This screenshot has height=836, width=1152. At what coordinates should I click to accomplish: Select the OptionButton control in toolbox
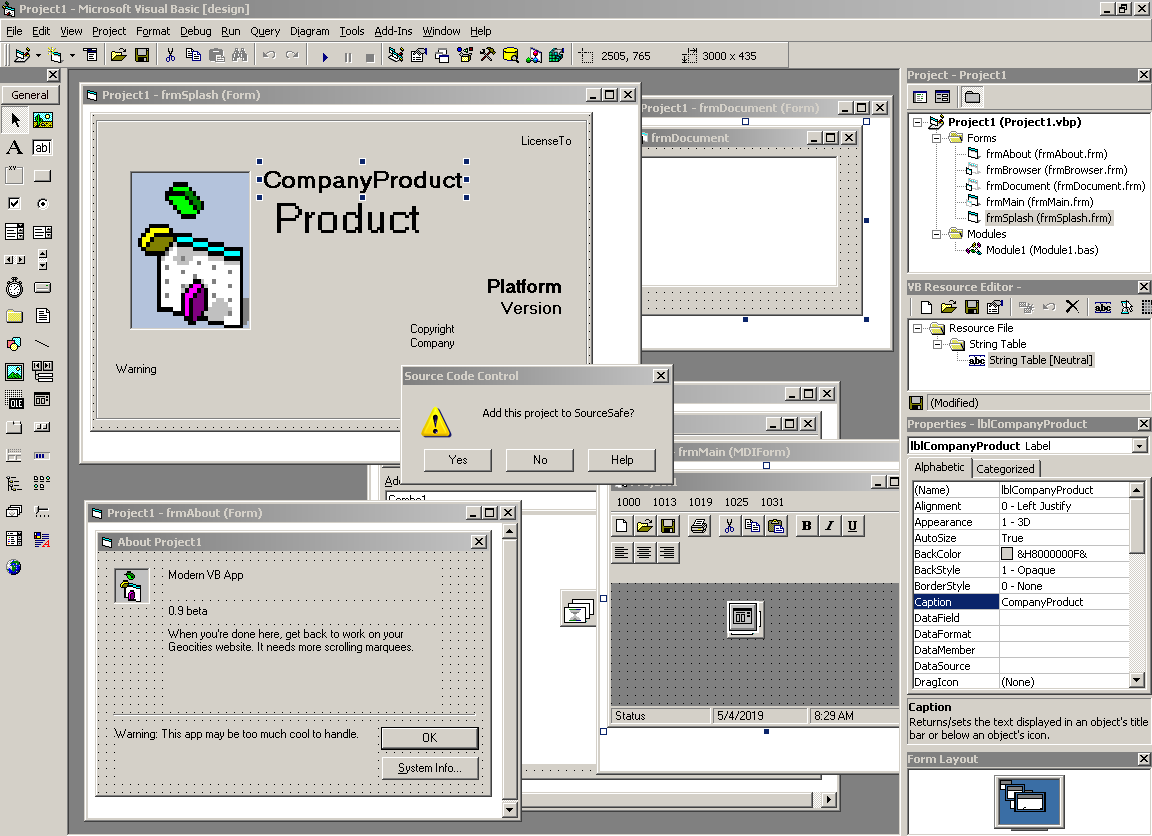pyautogui.click(x=43, y=203)
